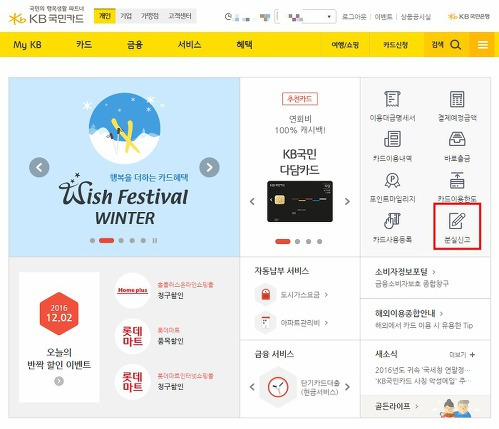Open the 서비스 menu
Image resolution: width=499 pixels, height=429 pixels.
point(189,45)
